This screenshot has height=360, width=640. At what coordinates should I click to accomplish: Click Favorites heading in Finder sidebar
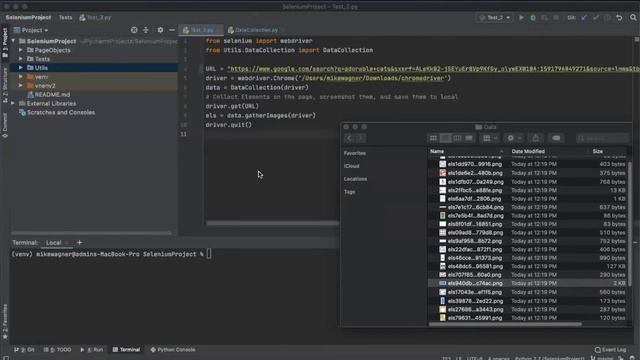pos(355,153)
